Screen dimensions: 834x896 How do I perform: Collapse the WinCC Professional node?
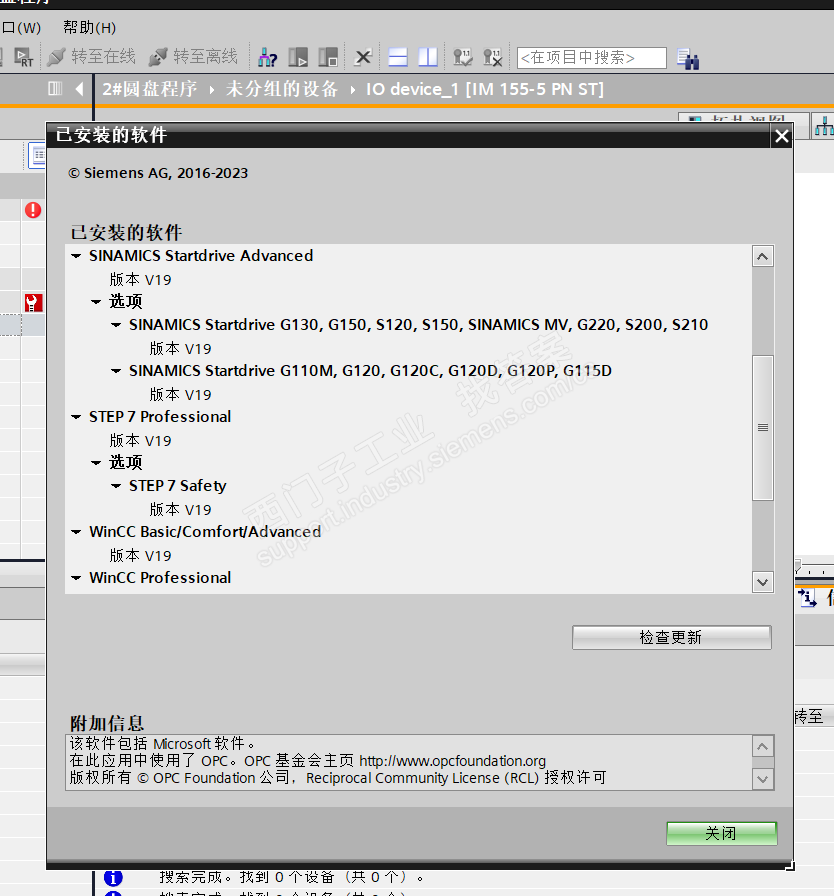coord(76,578)
